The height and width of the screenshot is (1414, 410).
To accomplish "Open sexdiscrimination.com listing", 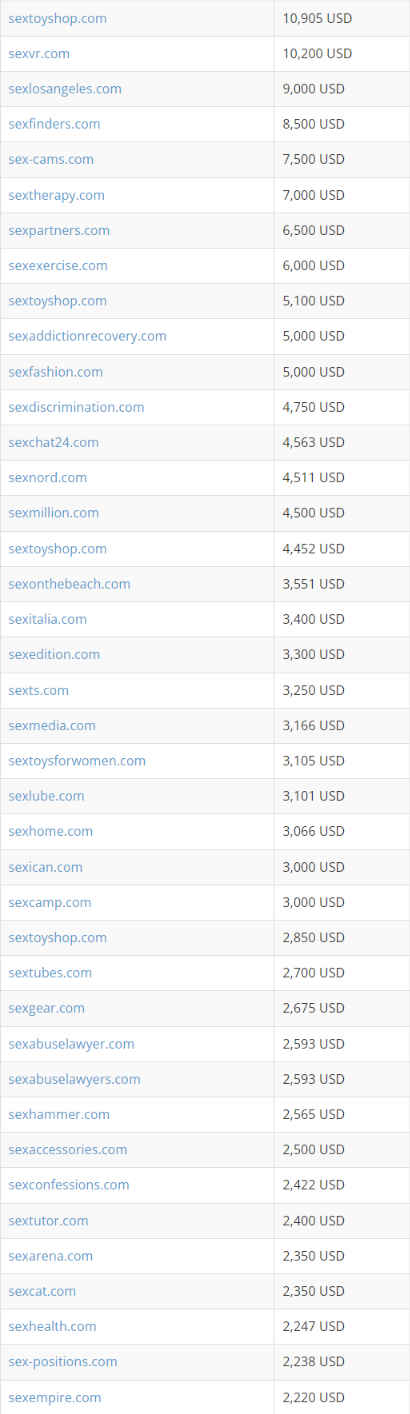I will pos(76,407).
